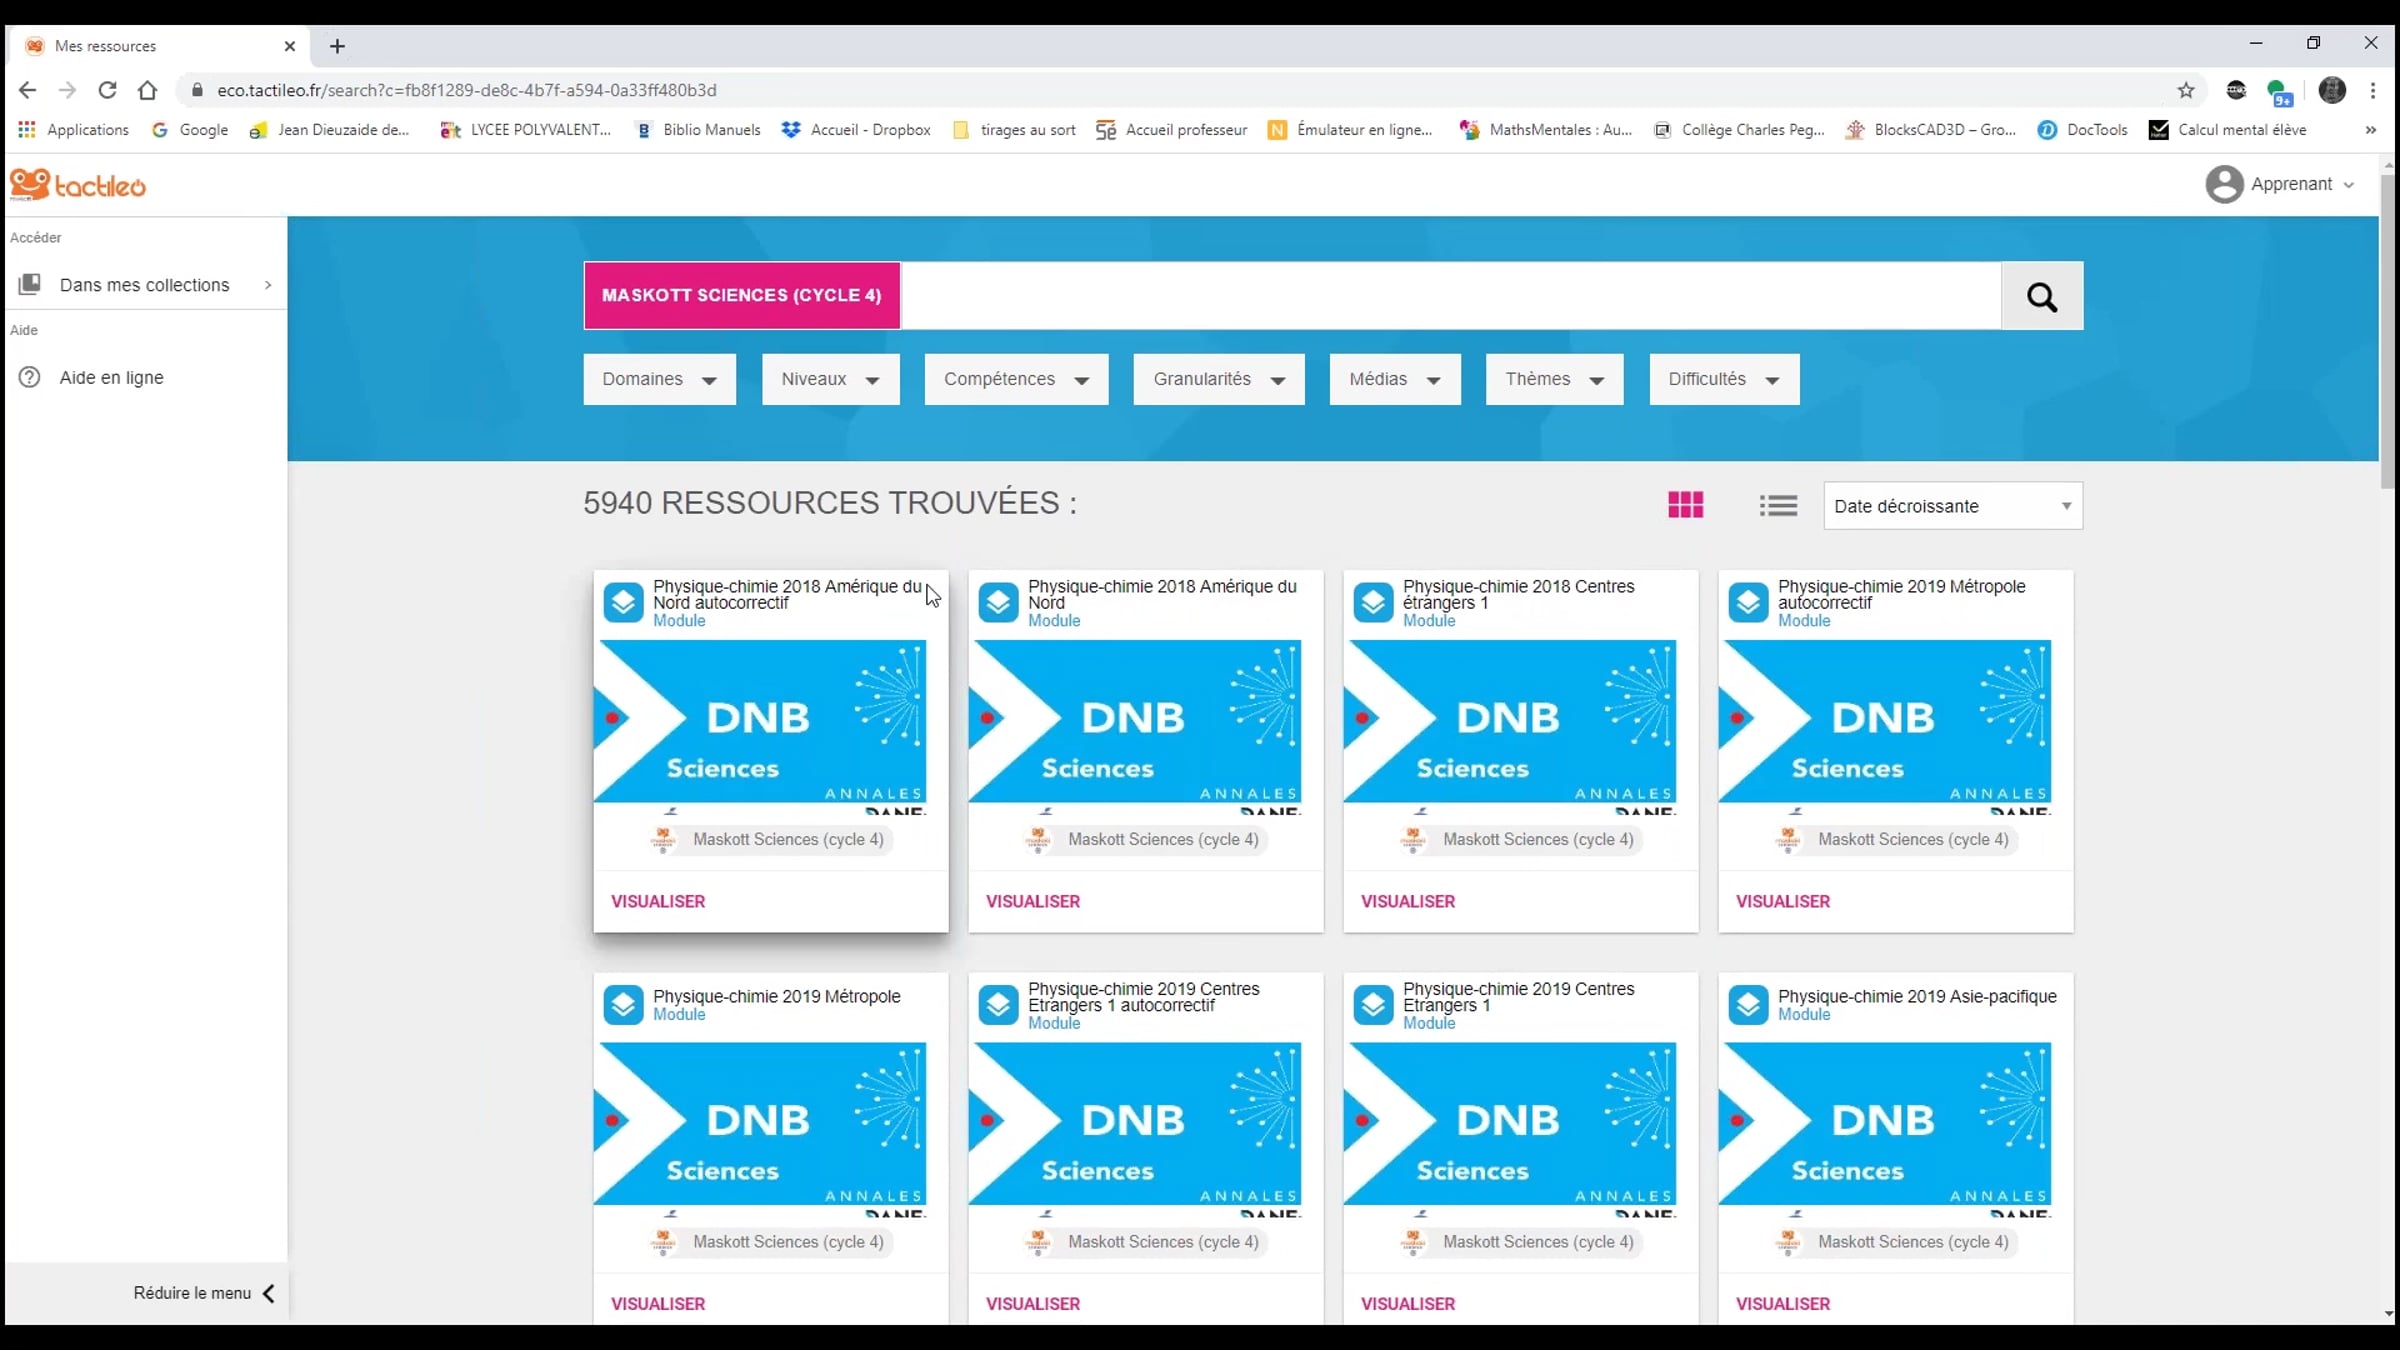The height and width of the screenshot is (1350, 2400).
Task: Reload the page
Action: [107, 90]
